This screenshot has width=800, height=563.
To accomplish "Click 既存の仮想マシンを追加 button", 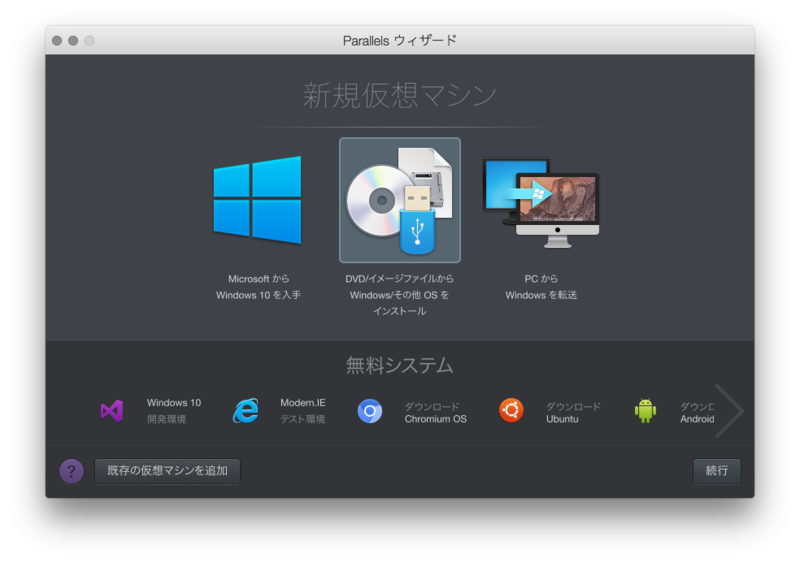I will pyautogui.click(x=167, y=471).
